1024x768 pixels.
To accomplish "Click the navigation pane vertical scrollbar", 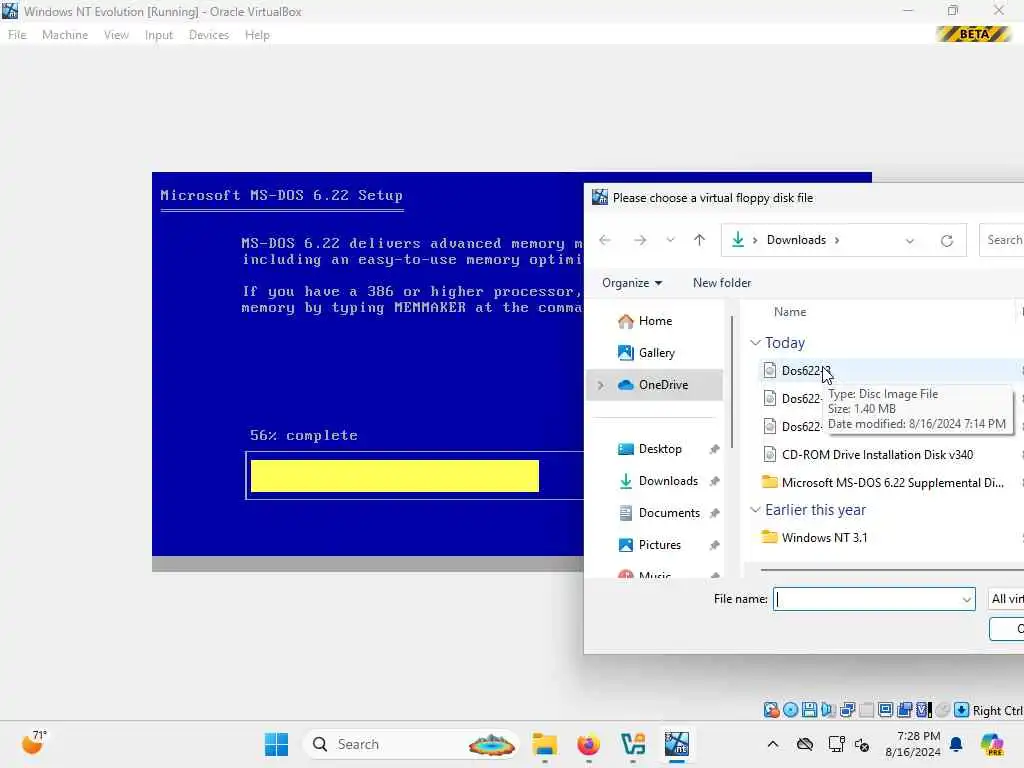I will (732, 382).
